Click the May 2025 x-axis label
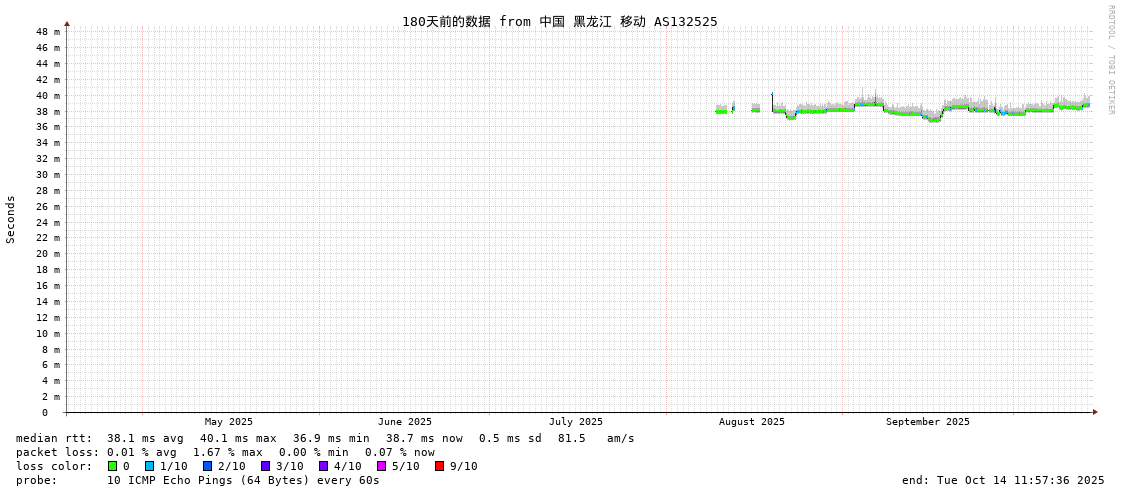This screenshot has height=494, width=1121. (229, 422)
